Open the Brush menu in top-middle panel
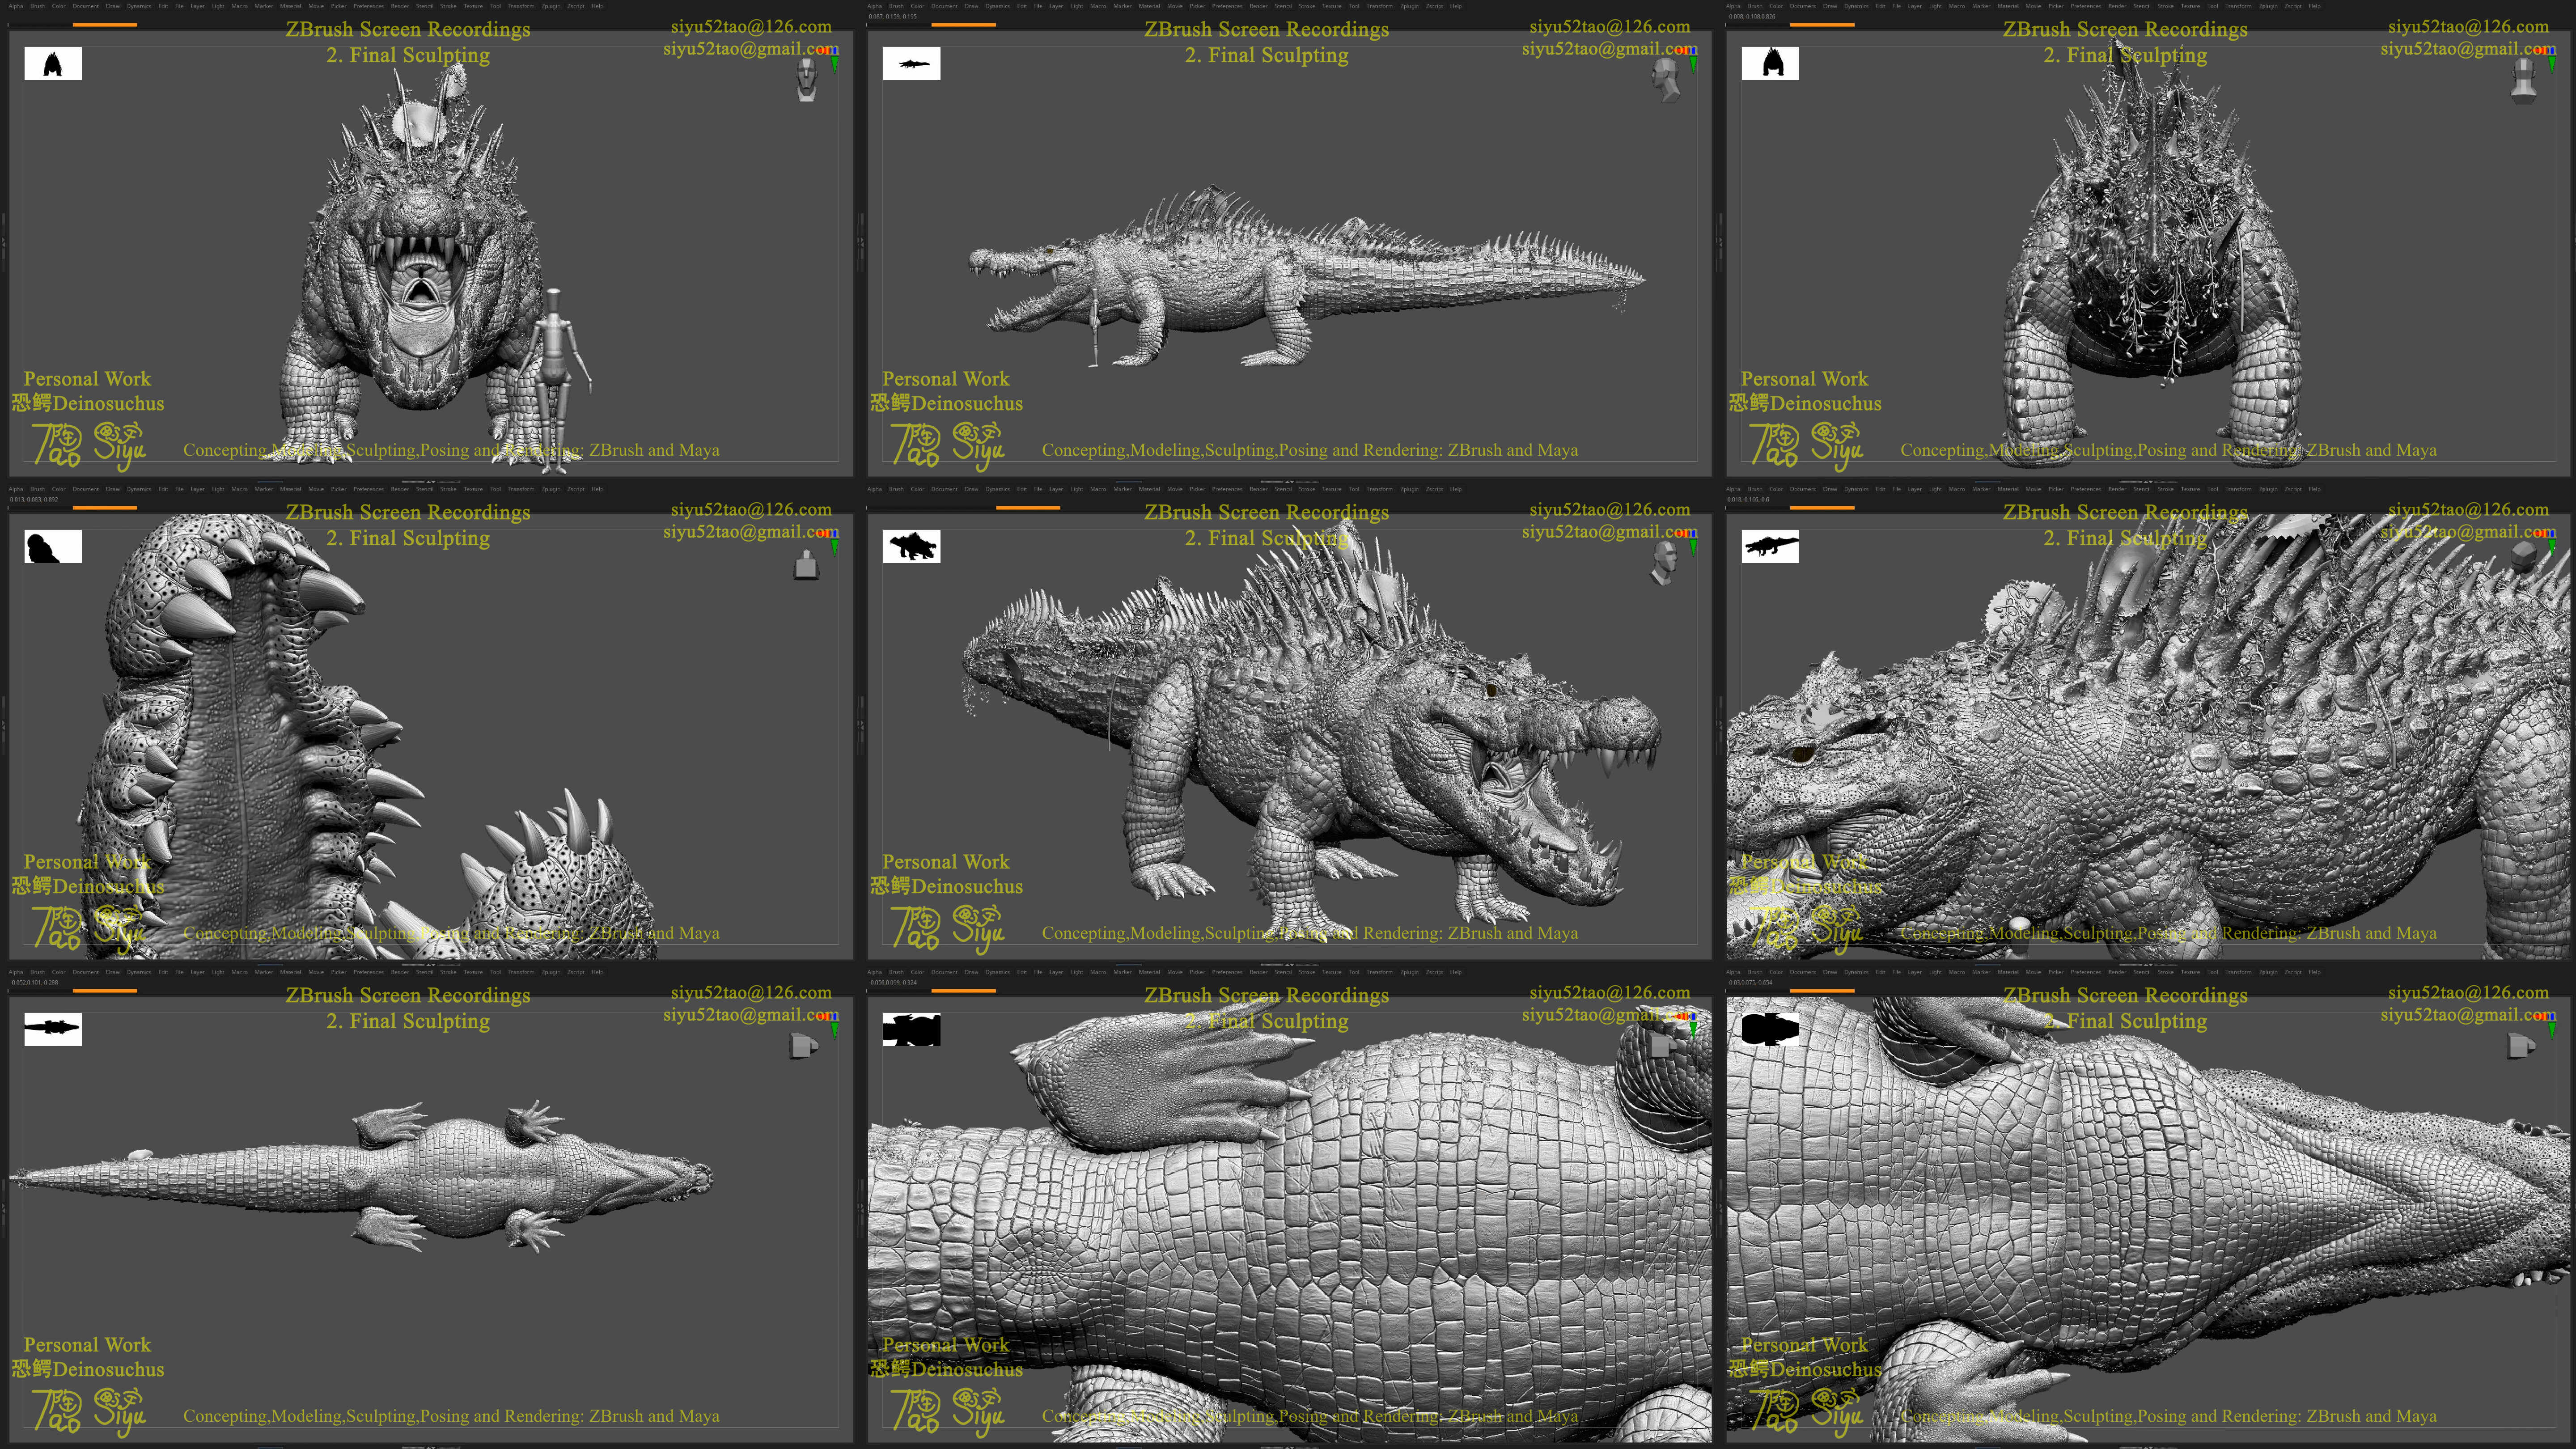 click(897, 6)
